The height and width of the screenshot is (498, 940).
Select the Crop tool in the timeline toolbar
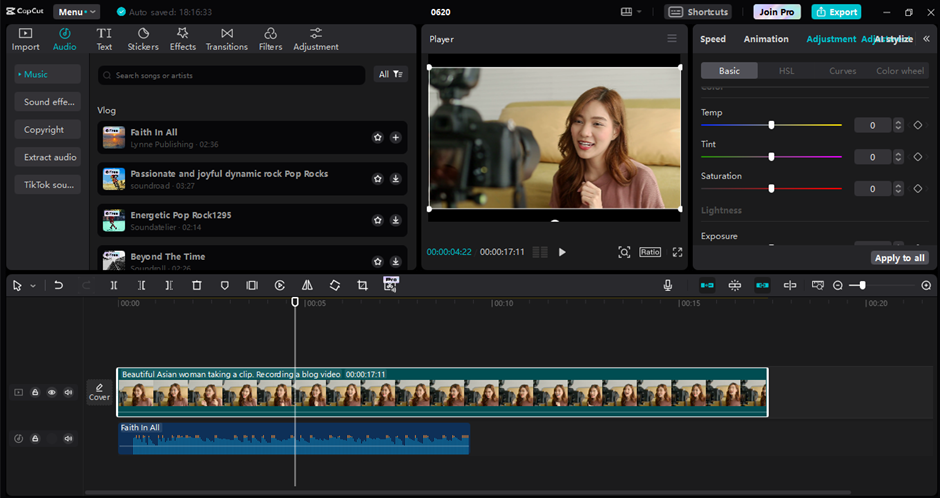362,285
